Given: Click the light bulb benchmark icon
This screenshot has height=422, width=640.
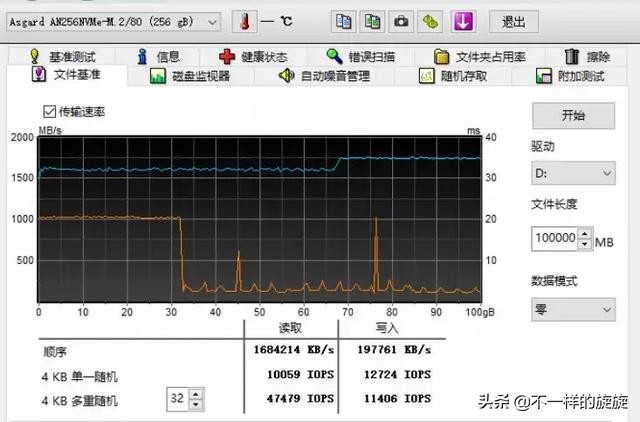Looking at the screenshot, I should 35,56.
